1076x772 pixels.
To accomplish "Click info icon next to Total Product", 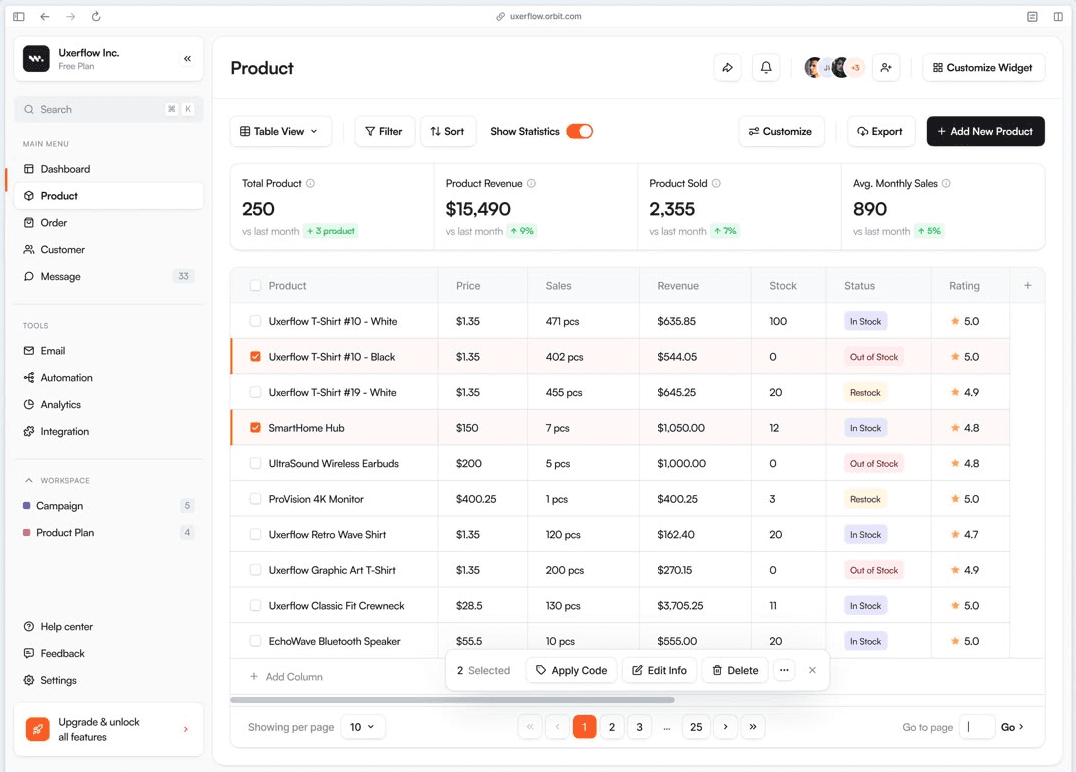I will tap(310, 183).
